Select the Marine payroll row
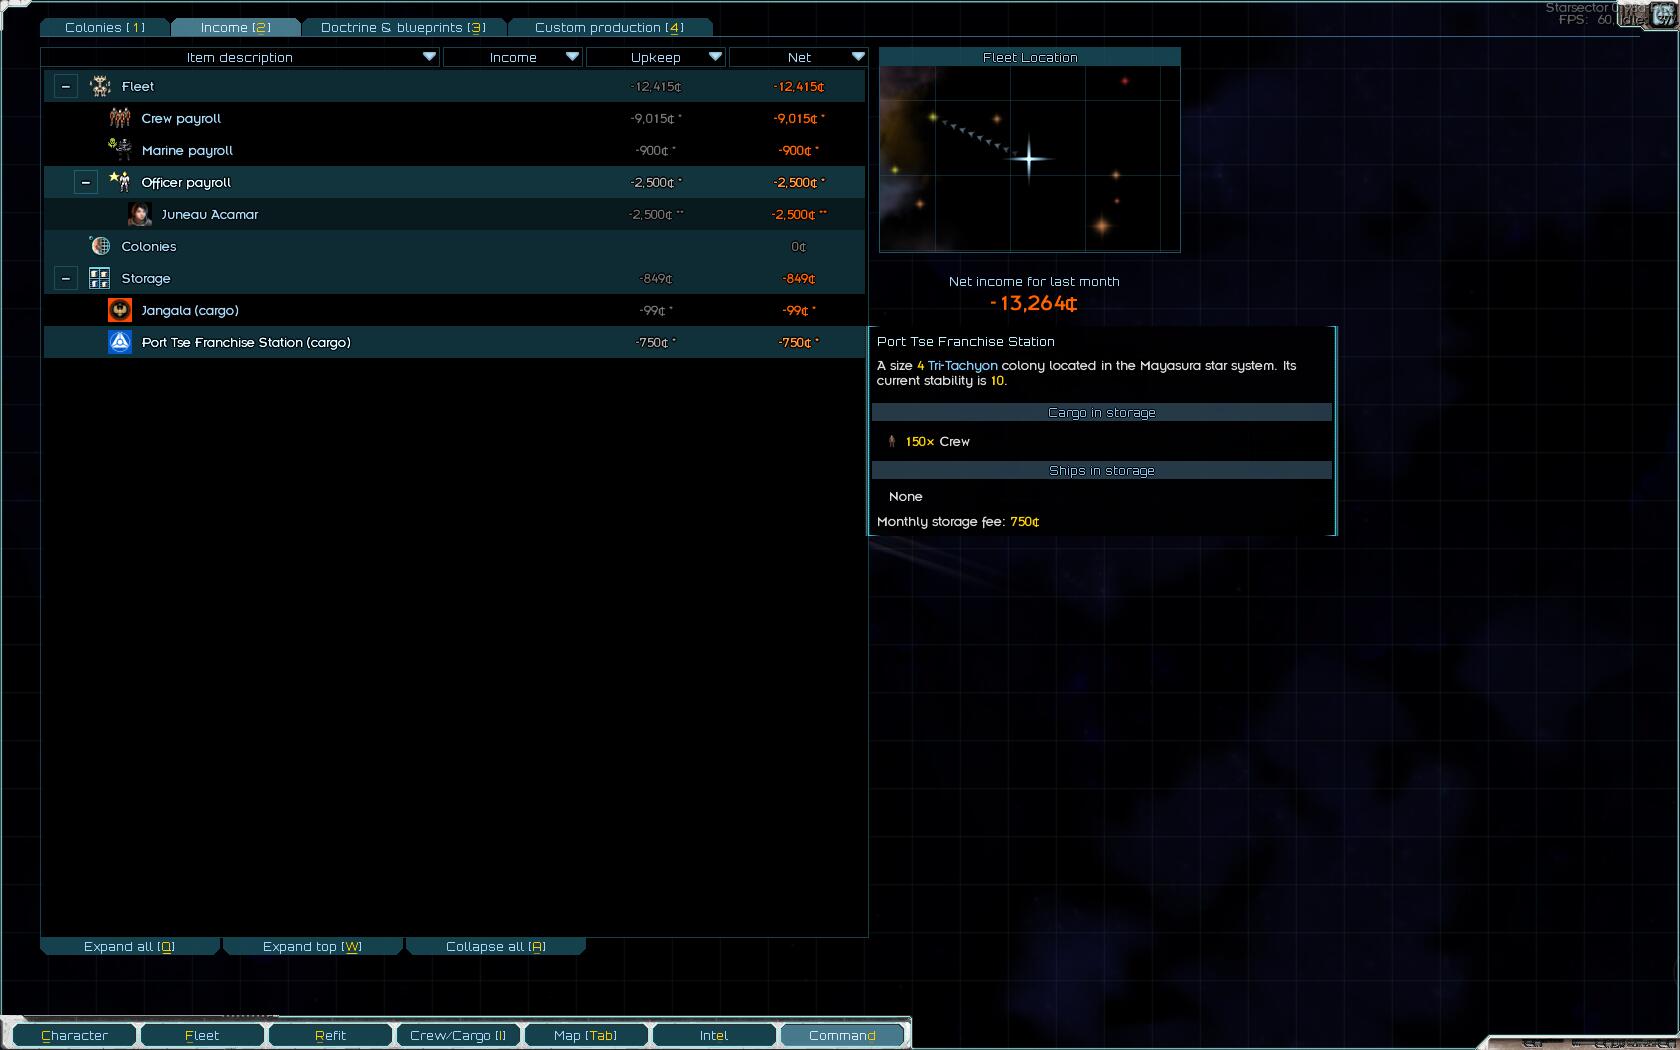The width and height of the screenshot is (1680, 1050). pos(454,150)
